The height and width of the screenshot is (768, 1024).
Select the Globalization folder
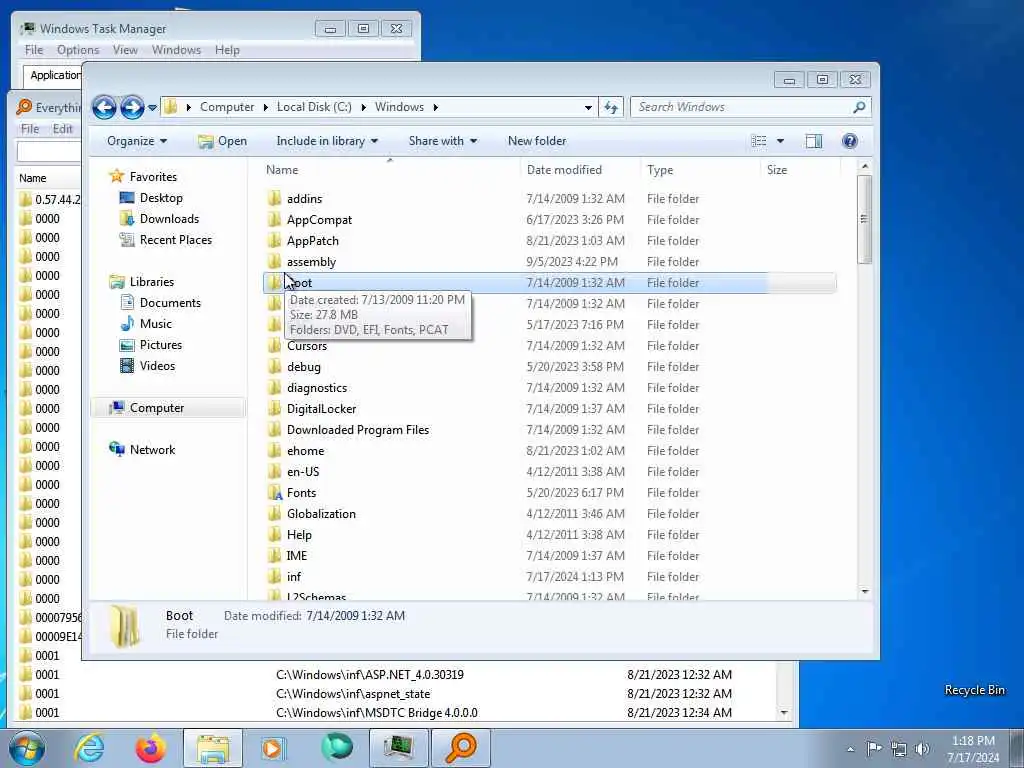click(x=321, y=513)
